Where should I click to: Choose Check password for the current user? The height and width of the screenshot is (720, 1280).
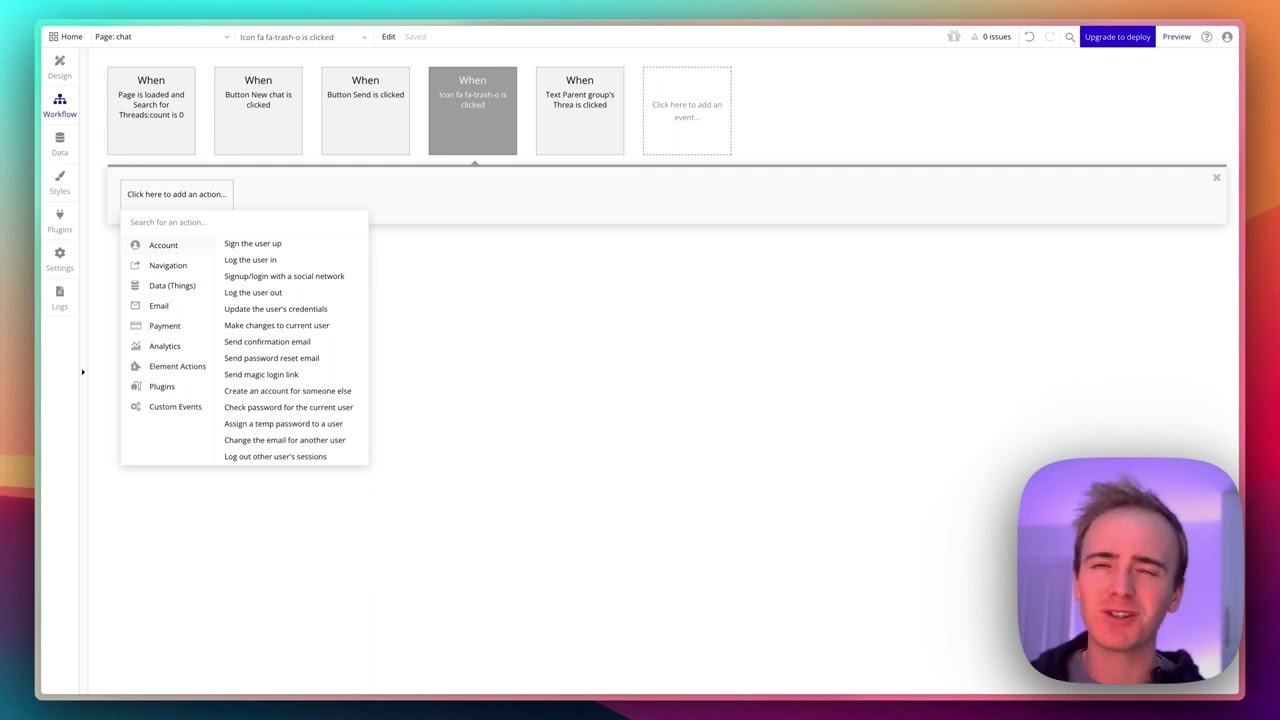289,407
